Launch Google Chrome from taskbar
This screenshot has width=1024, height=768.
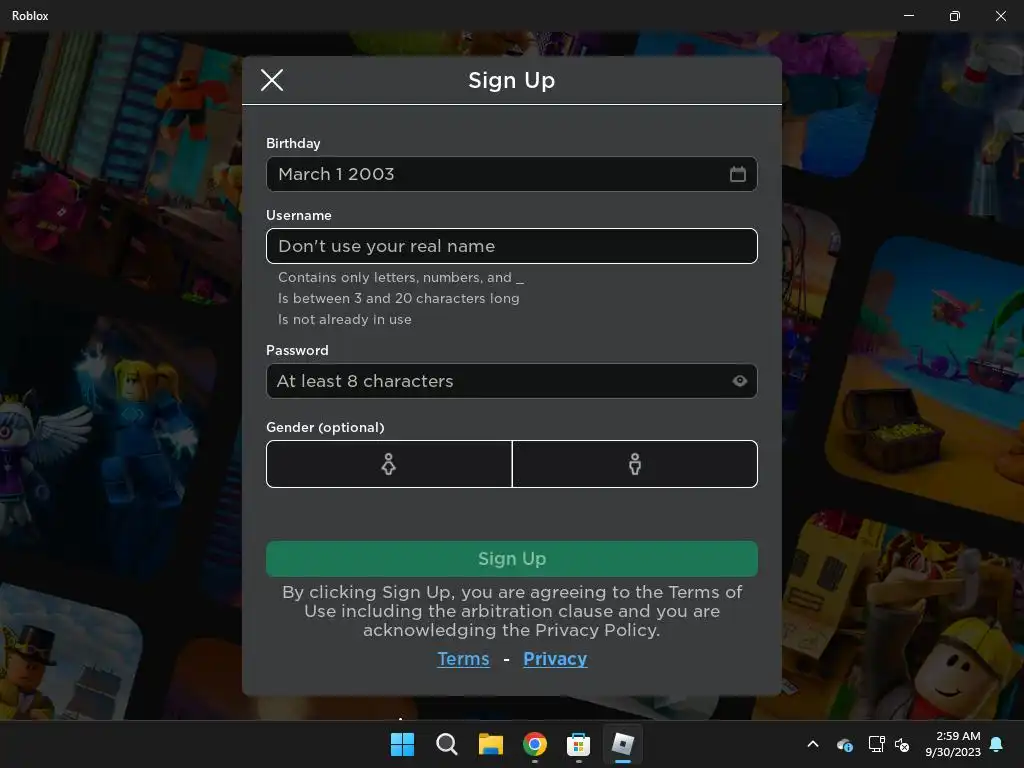click(534, 744)
